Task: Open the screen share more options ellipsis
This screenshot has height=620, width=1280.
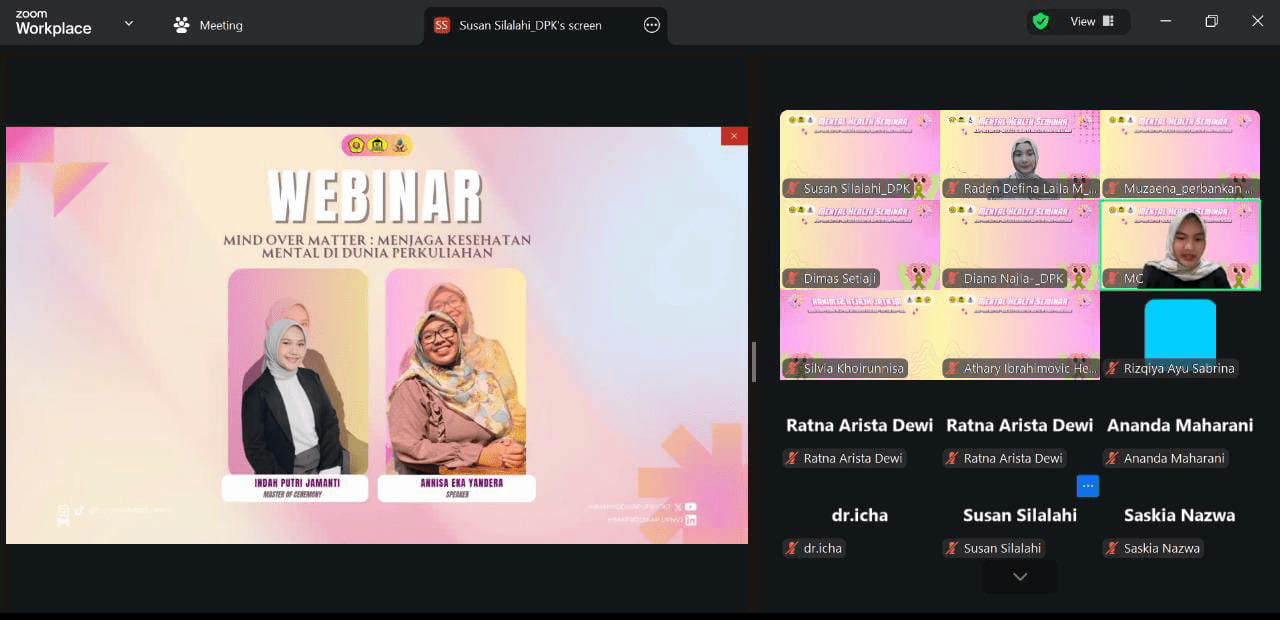Action: 652,25
